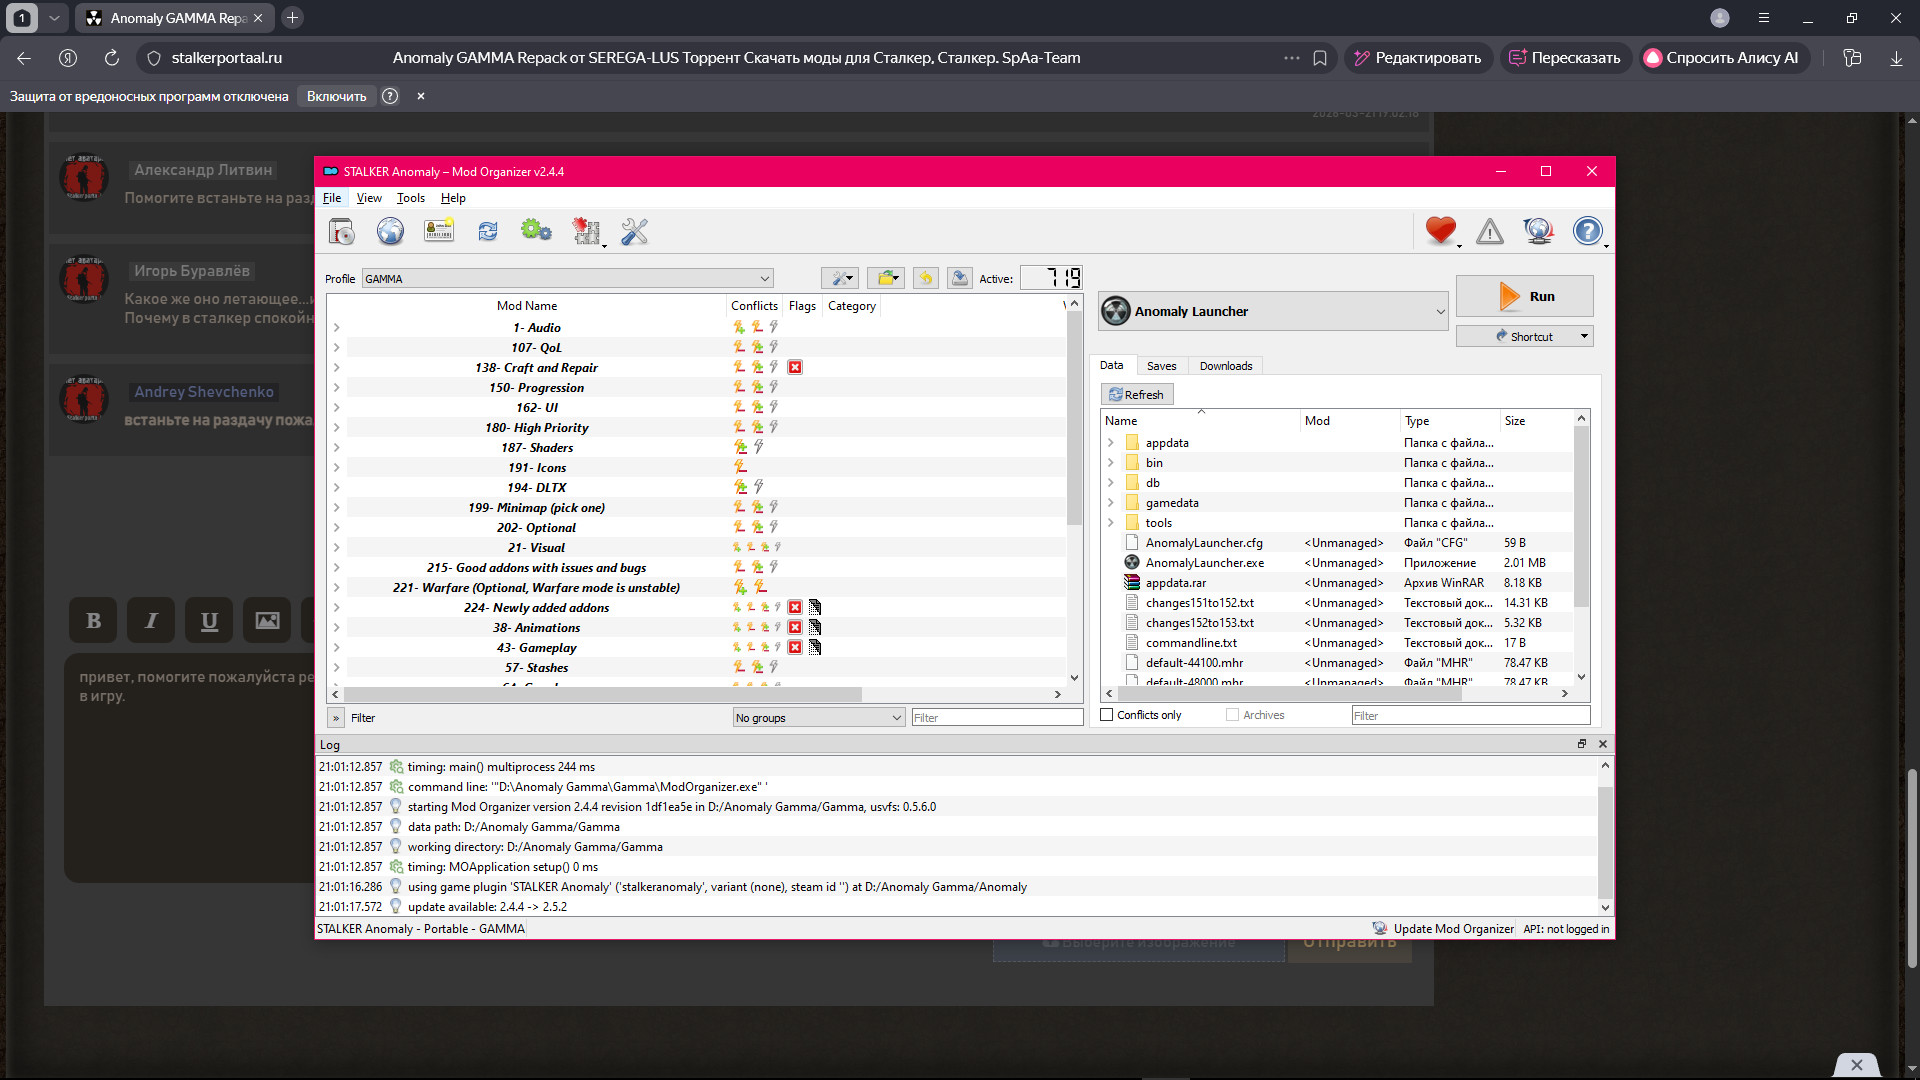The height and width of the screenshot is (1080, 1920).
Task: Click Refresh button in Data tab
Action: pos(1137,395)
